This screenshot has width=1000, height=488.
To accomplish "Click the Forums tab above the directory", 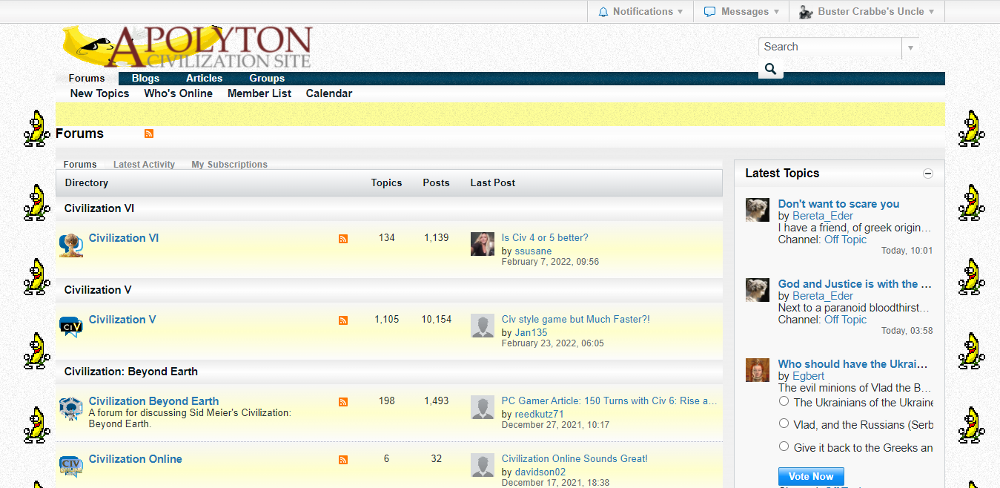I will click(80, 165).
